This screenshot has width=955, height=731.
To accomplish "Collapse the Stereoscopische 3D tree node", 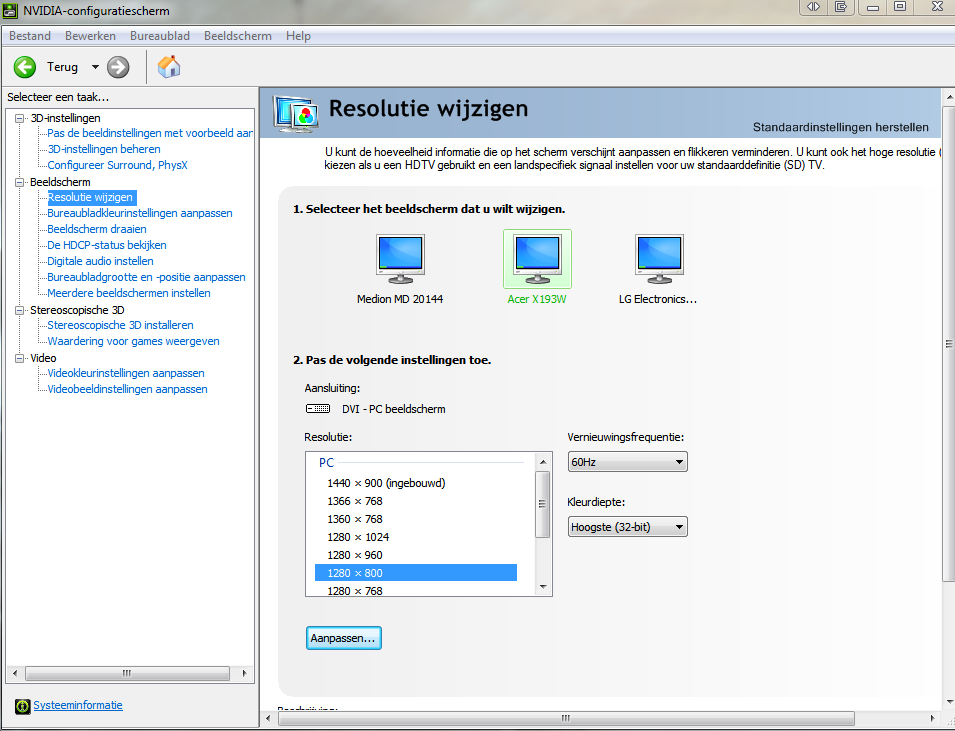I will (x=19, y=310).
